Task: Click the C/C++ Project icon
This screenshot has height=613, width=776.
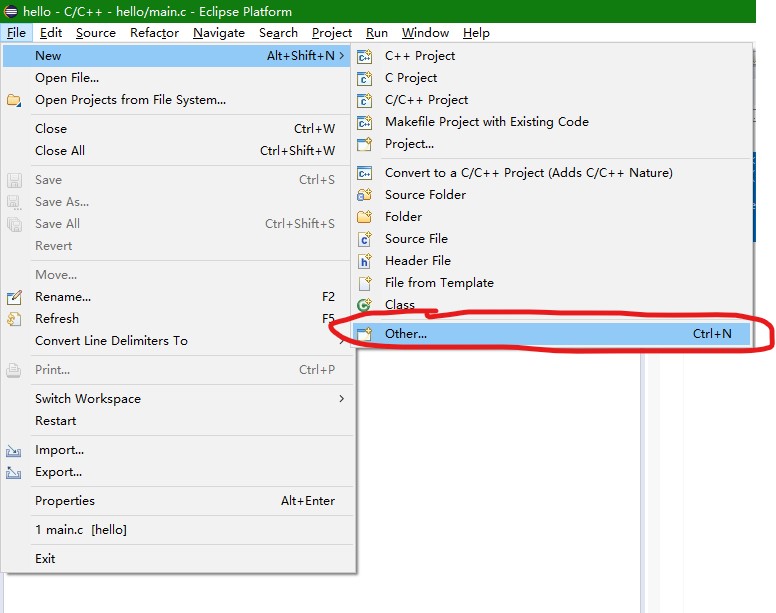Action: coord(365,100)
